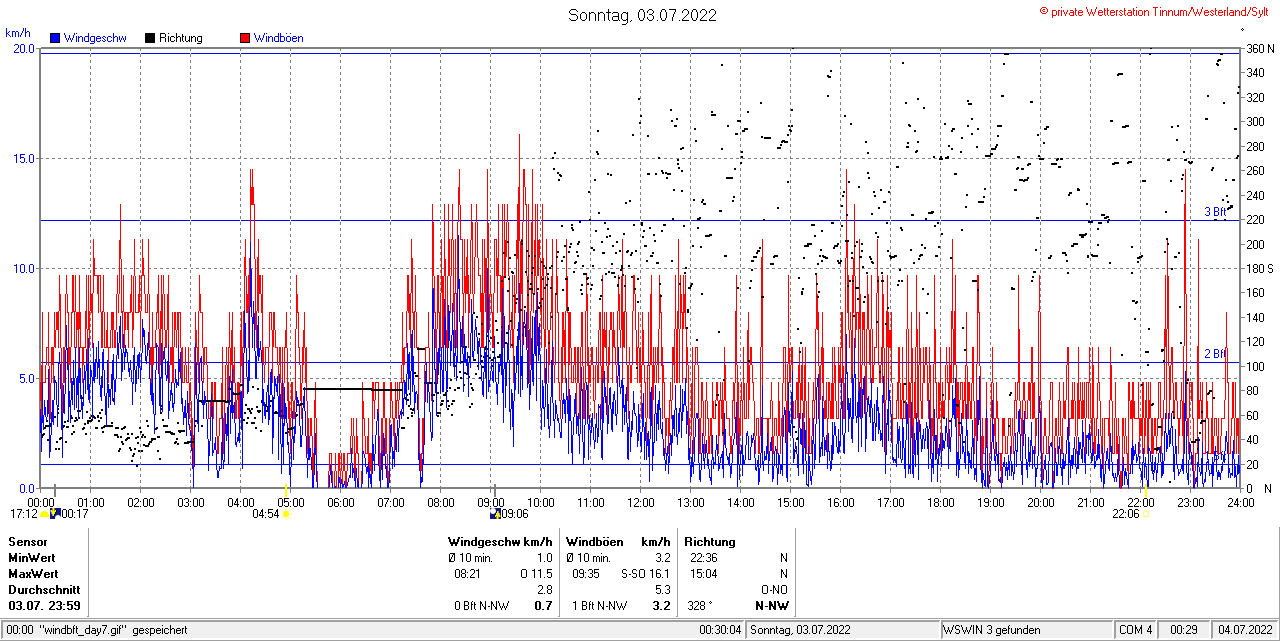Image resolution: width=1280 pixels, height=641 pixels.
Task: Click the 10.0 value on speed axis
Action: pyautogui.click(x=23, y=268)
